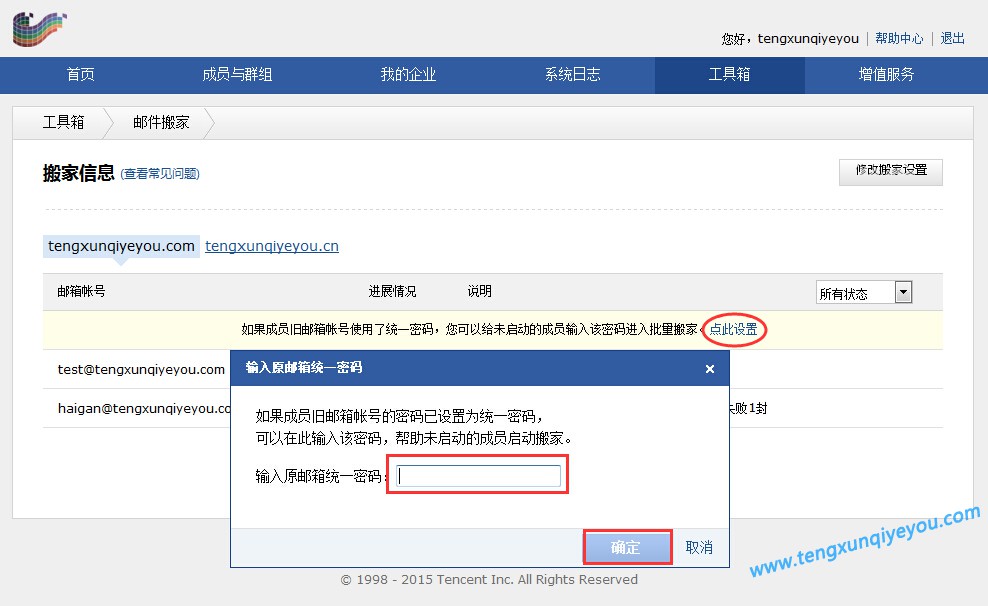Open the 增值服务 tab

tap(886, 75)
